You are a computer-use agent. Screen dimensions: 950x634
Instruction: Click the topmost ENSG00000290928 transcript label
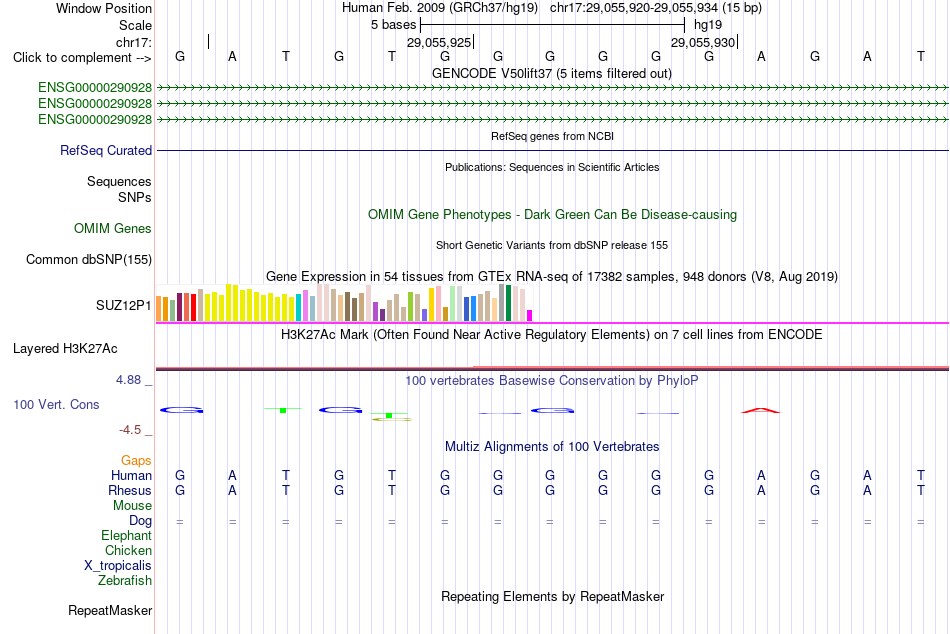[95, 88]
